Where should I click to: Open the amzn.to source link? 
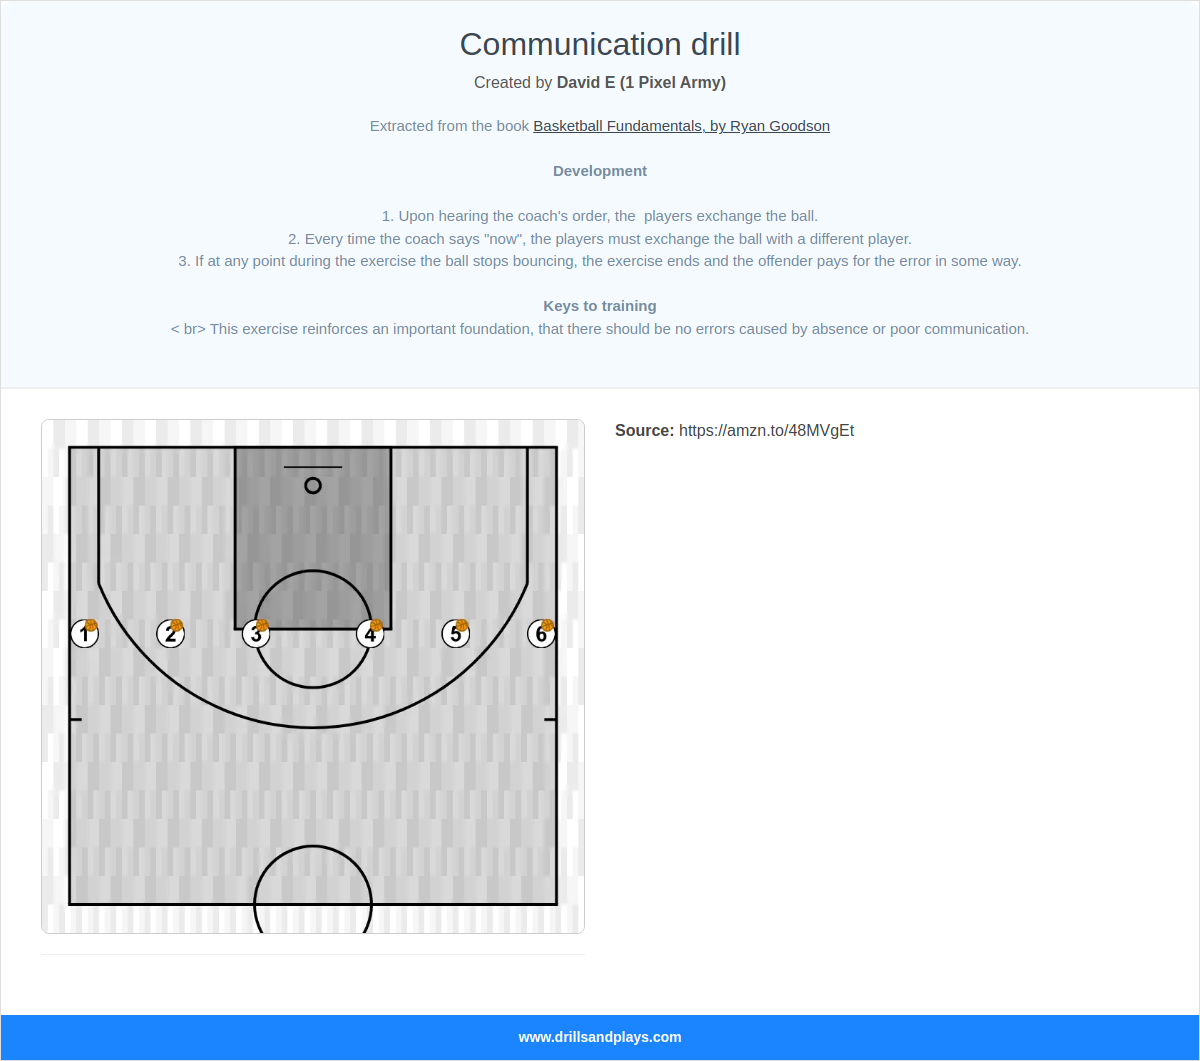pyautogui.click(x=767, y=430)
